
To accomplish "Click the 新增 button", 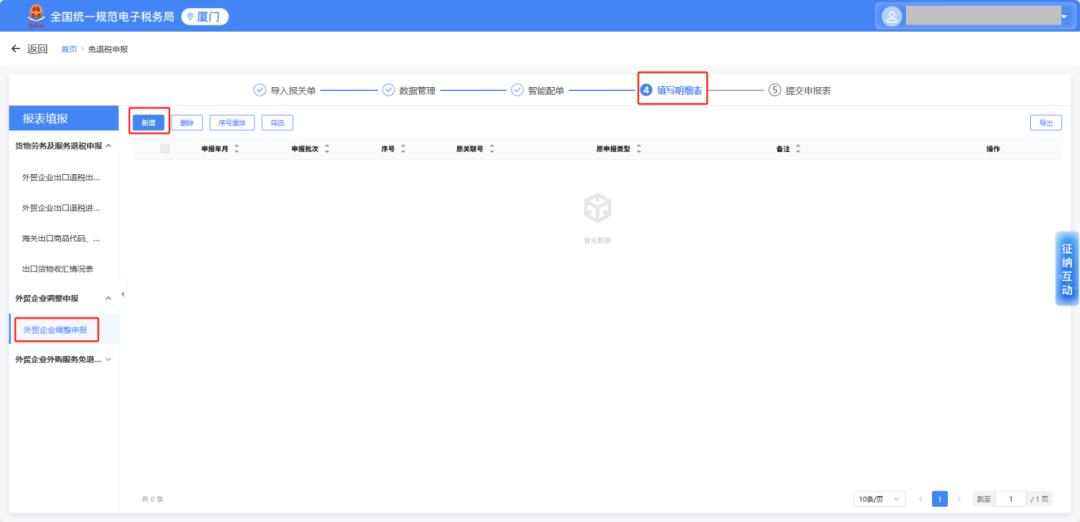I will coord(148,123).
